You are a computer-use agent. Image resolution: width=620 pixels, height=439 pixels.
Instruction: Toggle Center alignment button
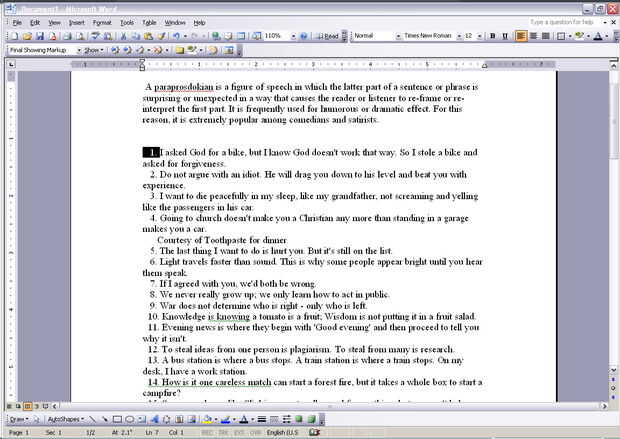tap(533, 36)
